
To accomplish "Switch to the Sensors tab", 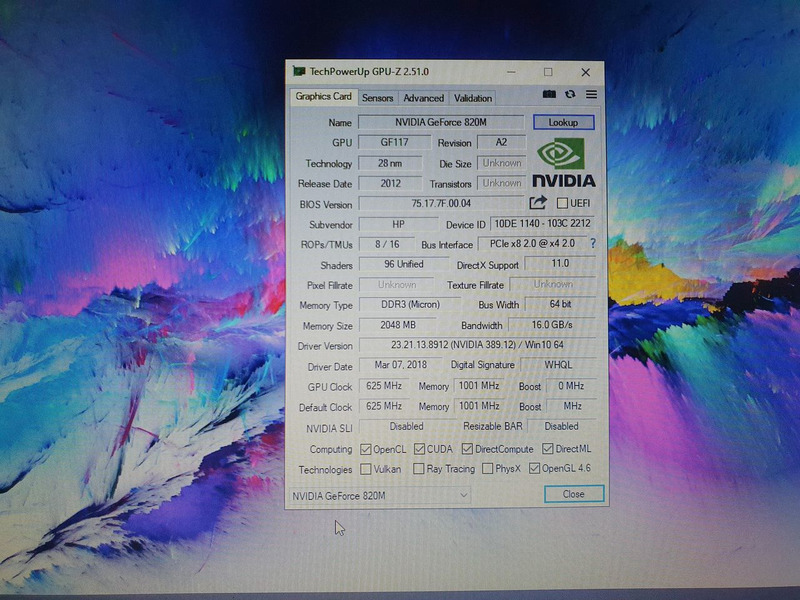I will pos(378,98).
